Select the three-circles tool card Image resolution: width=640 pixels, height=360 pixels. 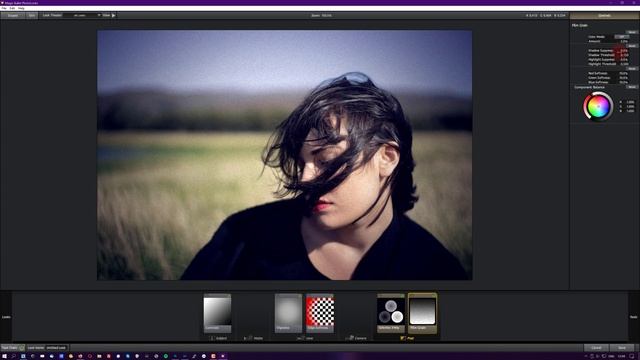pyautogui.click(x=391, y=313)
